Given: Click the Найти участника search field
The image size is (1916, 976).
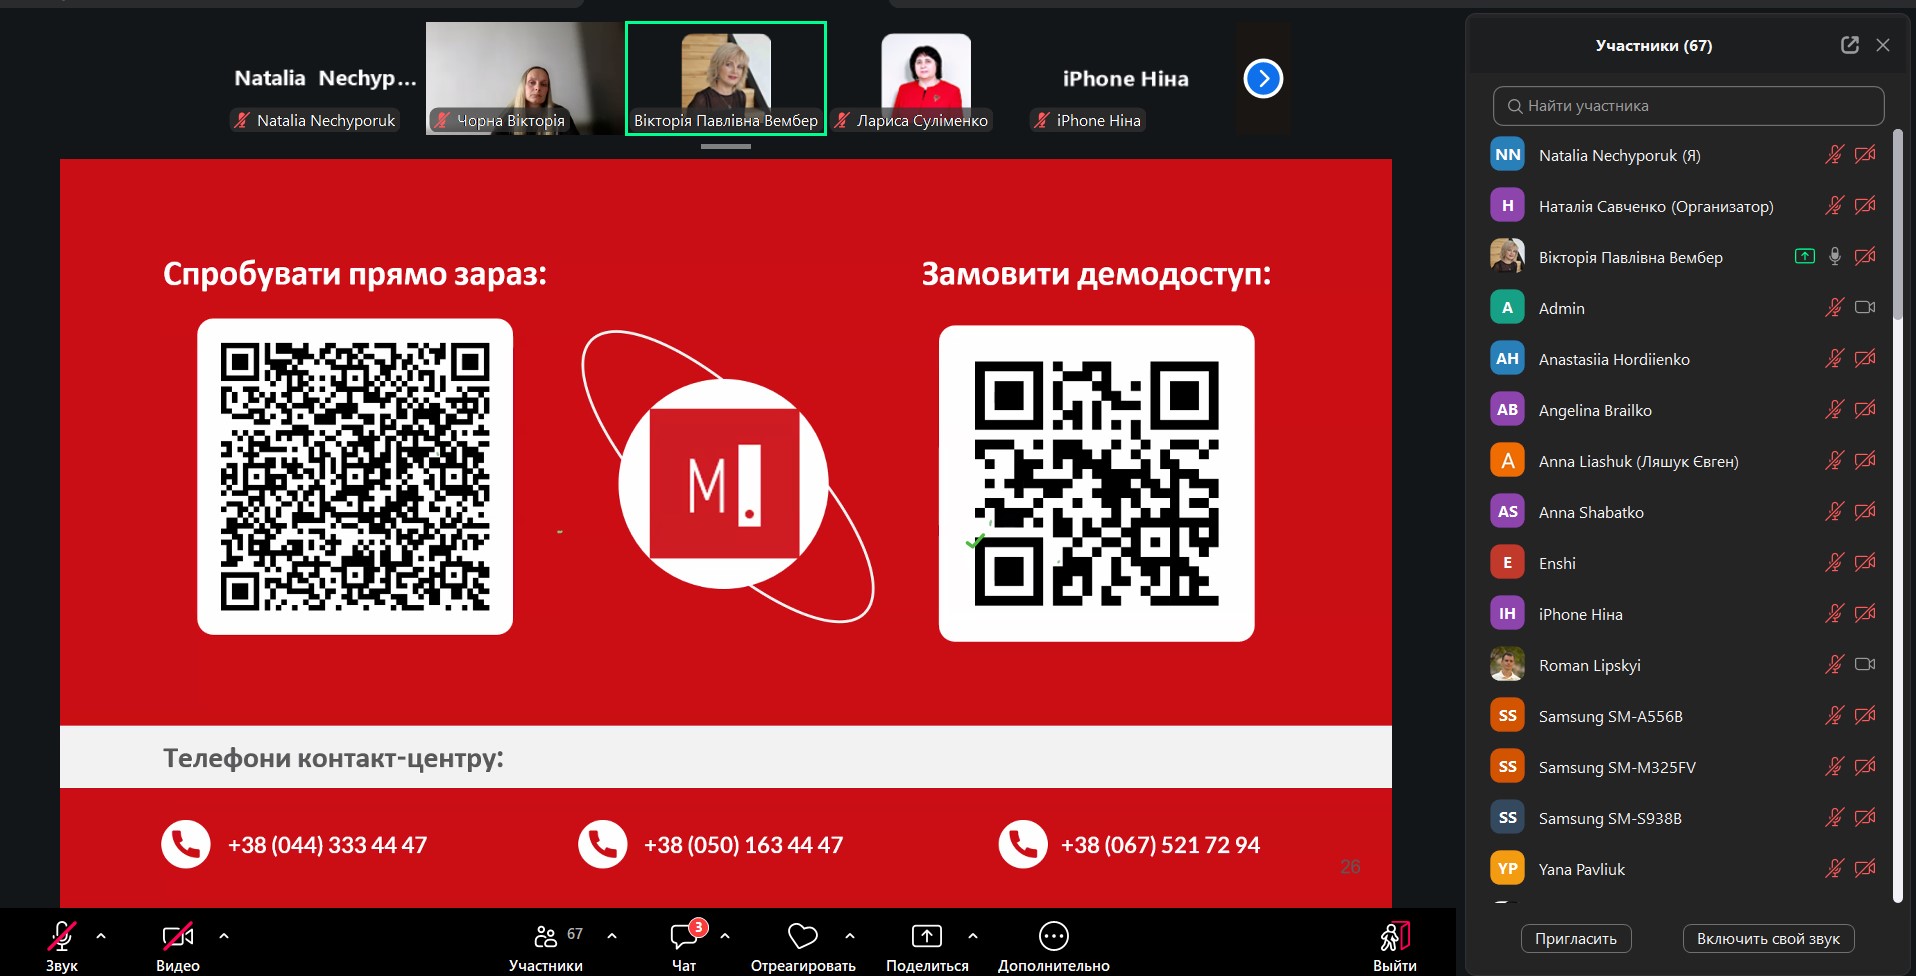Looking at the screenshot, I should point(1688,106).
